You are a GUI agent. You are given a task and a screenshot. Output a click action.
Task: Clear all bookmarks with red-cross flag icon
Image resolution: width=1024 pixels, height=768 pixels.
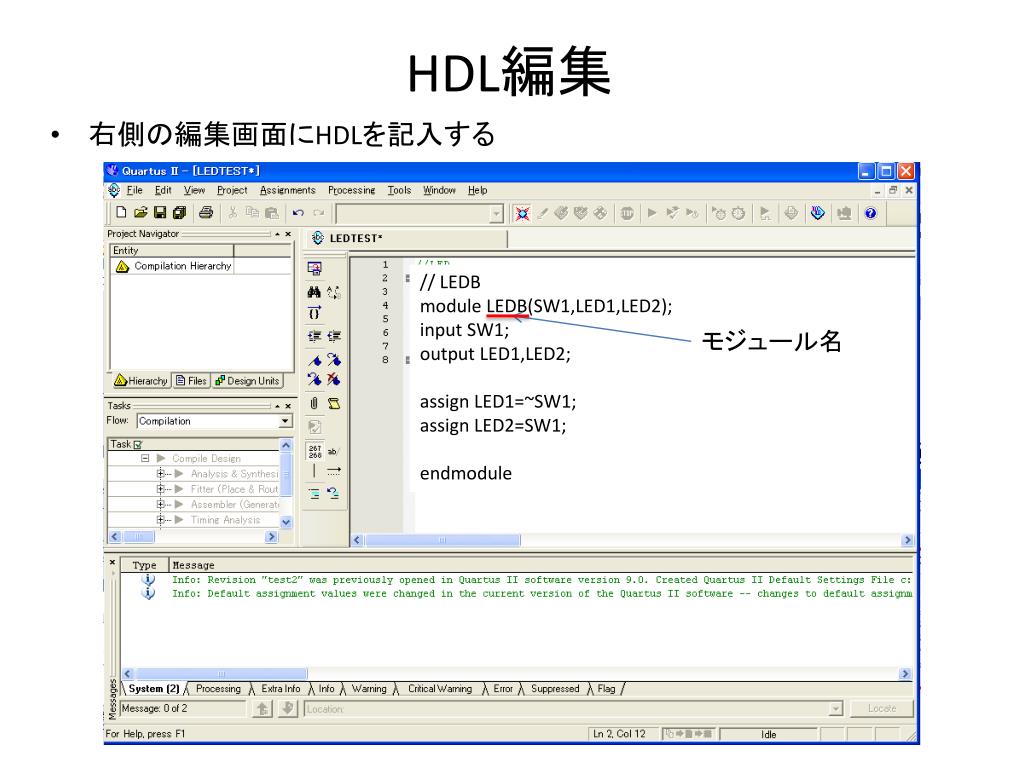point(334,379)
